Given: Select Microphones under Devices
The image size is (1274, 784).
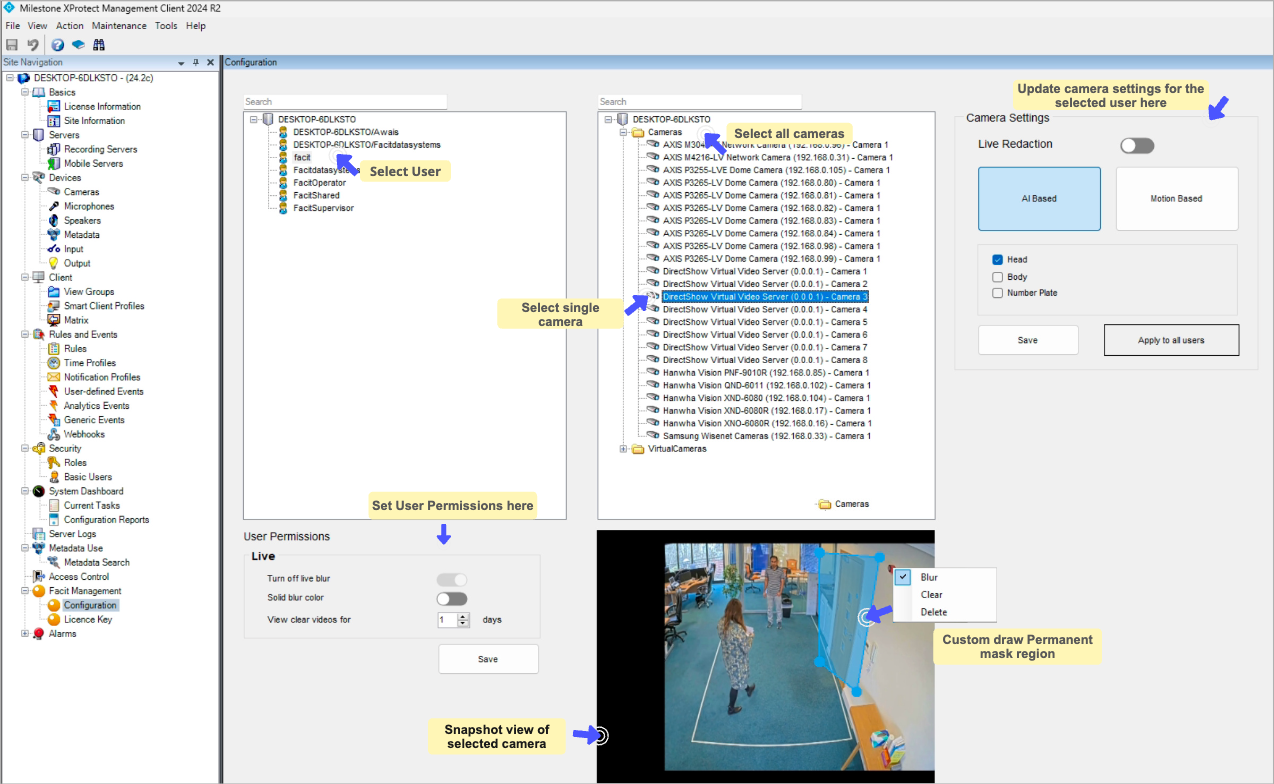Looking at the screenshot, I should [x=89, y=206].
